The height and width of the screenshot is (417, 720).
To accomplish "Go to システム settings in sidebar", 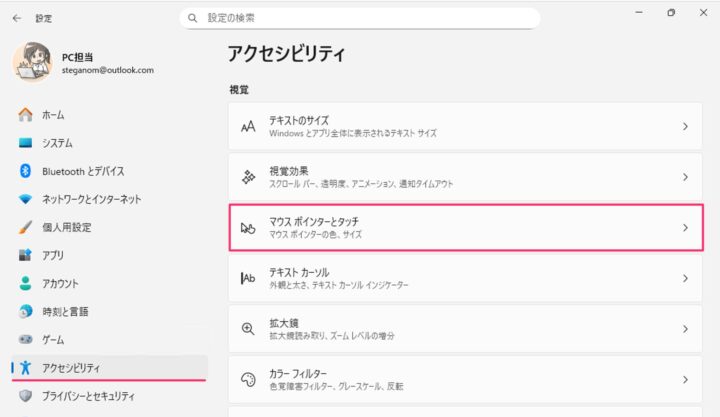I will [x=57, y=143].
